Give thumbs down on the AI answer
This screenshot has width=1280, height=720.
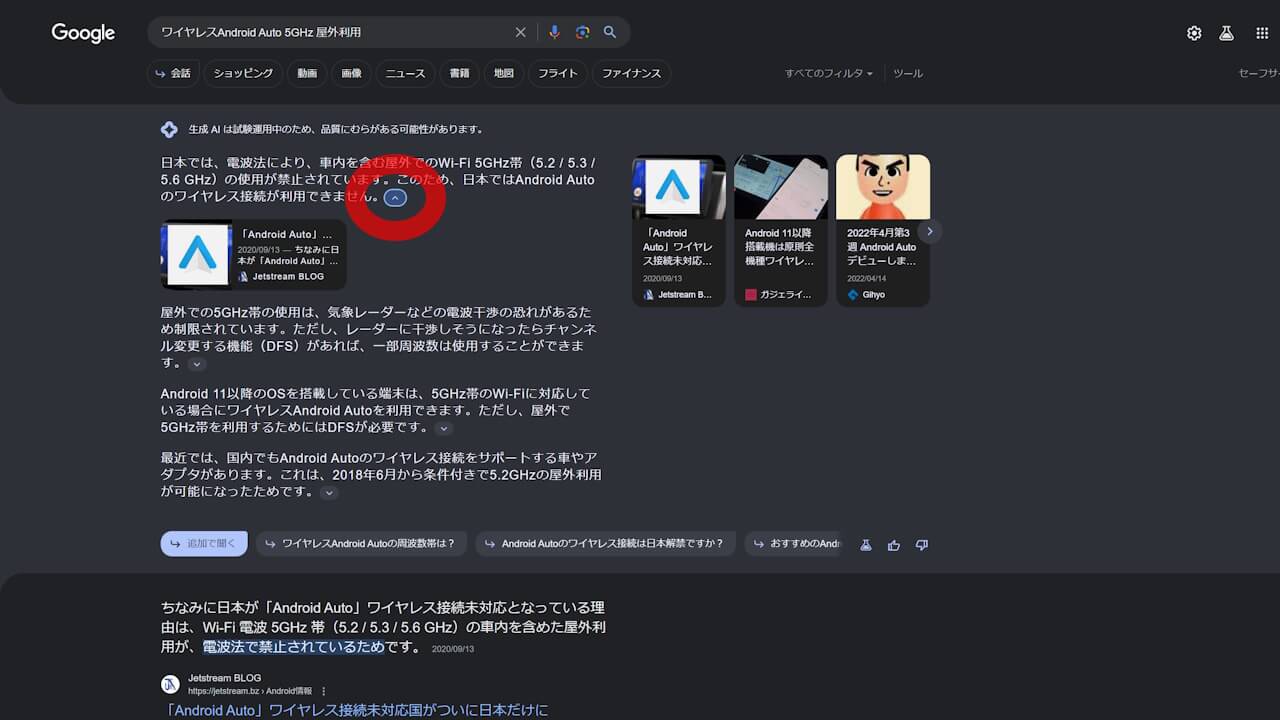[921, 544]
